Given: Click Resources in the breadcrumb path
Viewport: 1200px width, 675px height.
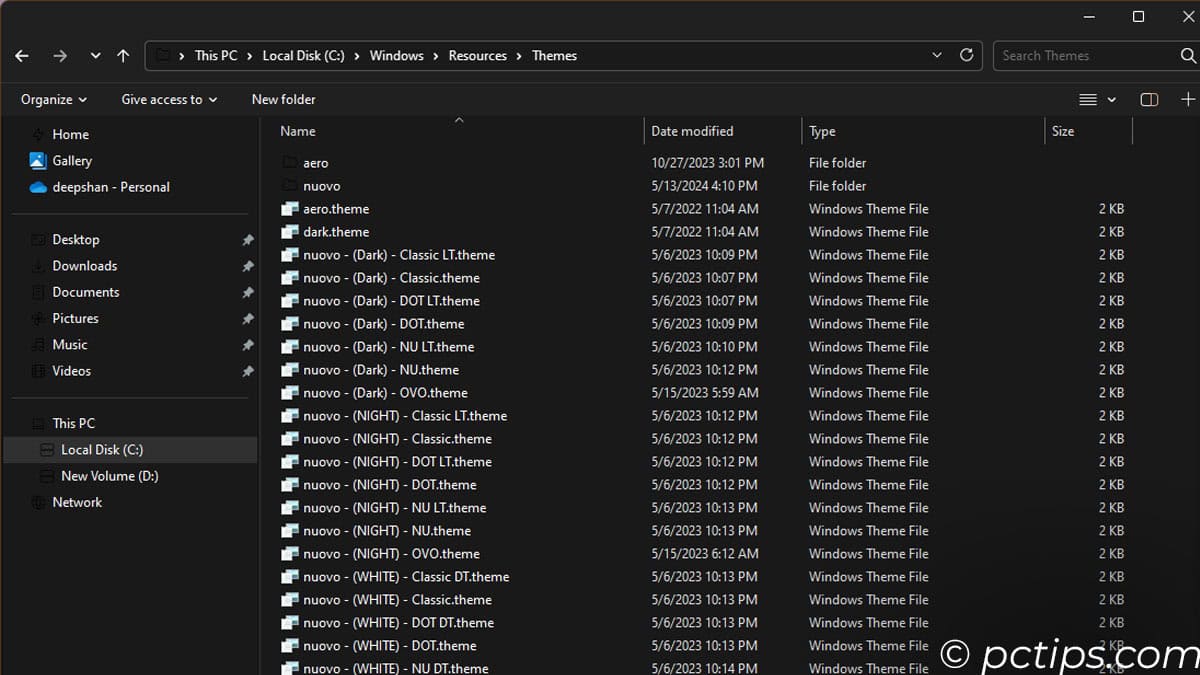Looking at the screenshot, I should coord(477,56).
